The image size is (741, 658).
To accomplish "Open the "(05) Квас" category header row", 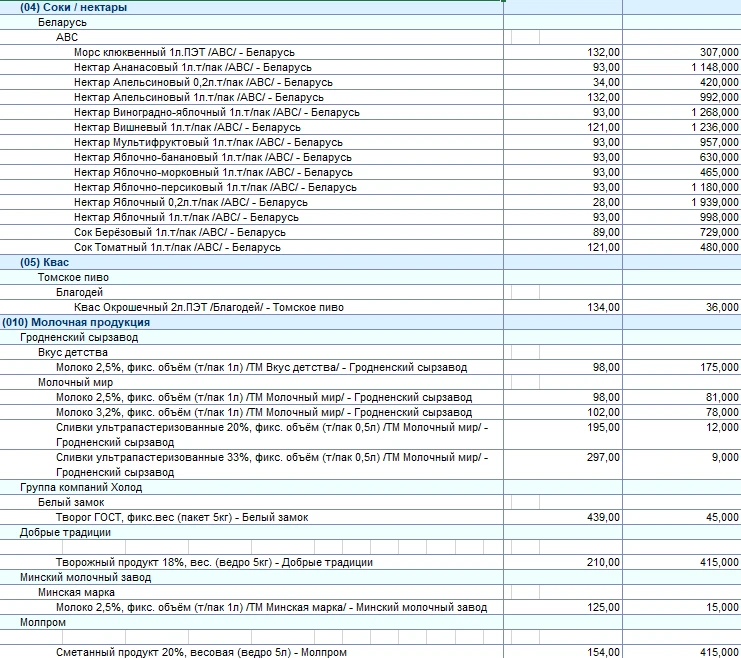I will pyautogui.click(x=44, y=262).
